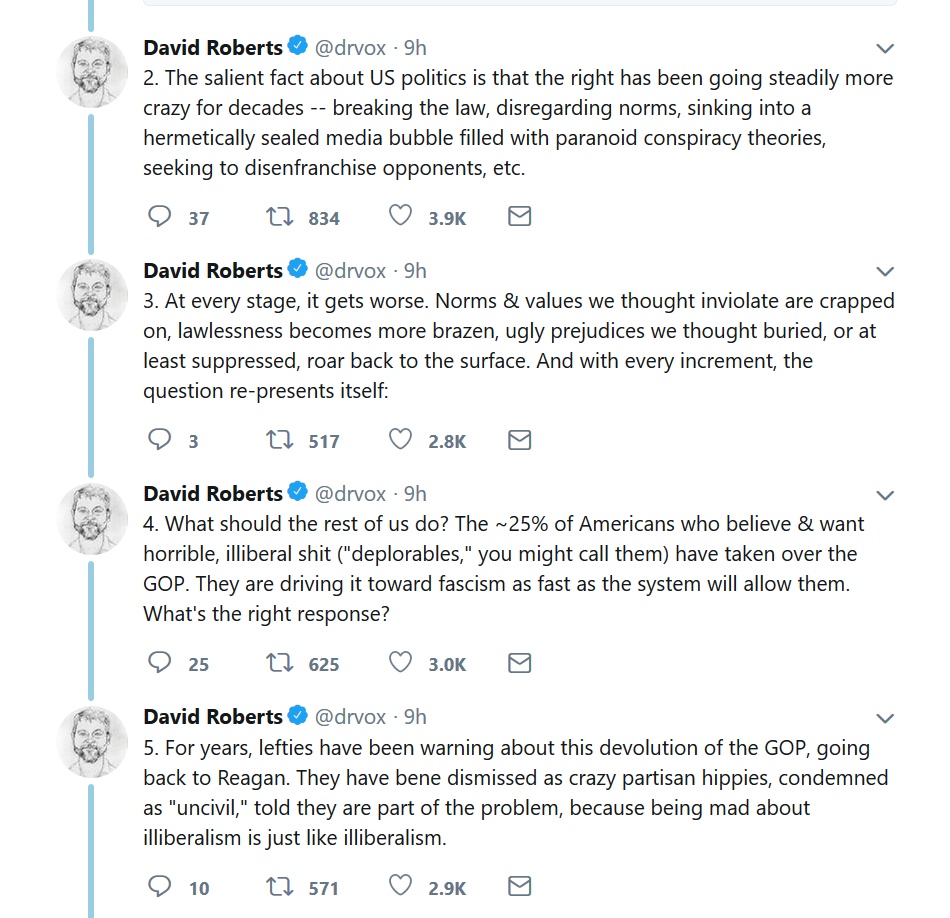Expand the options chevron on tweet 3

[885, 271]
